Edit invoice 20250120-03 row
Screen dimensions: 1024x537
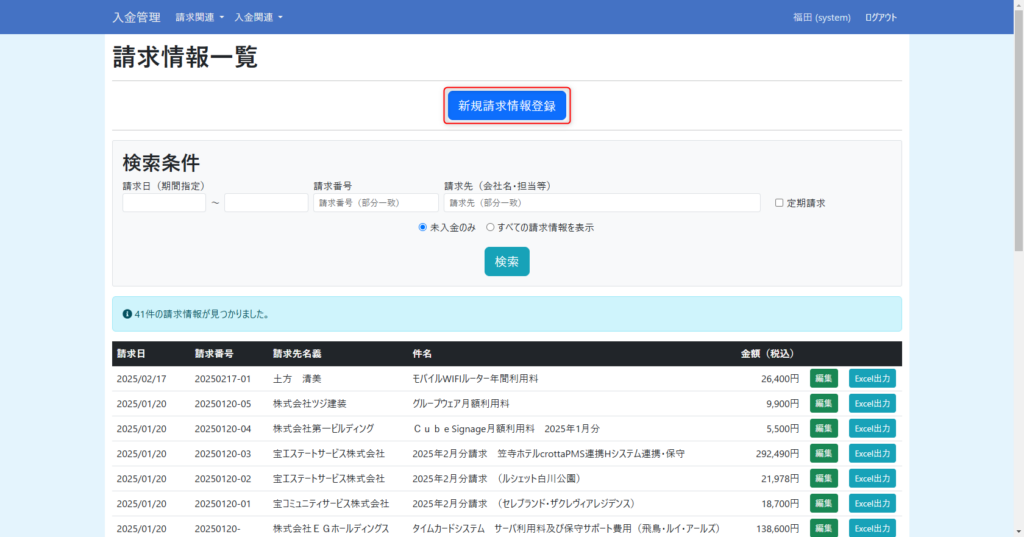[x=823, y=454]
